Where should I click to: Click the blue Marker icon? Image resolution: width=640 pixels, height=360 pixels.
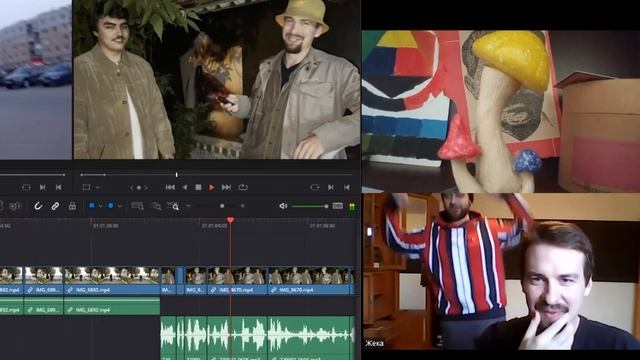point(111,206)
